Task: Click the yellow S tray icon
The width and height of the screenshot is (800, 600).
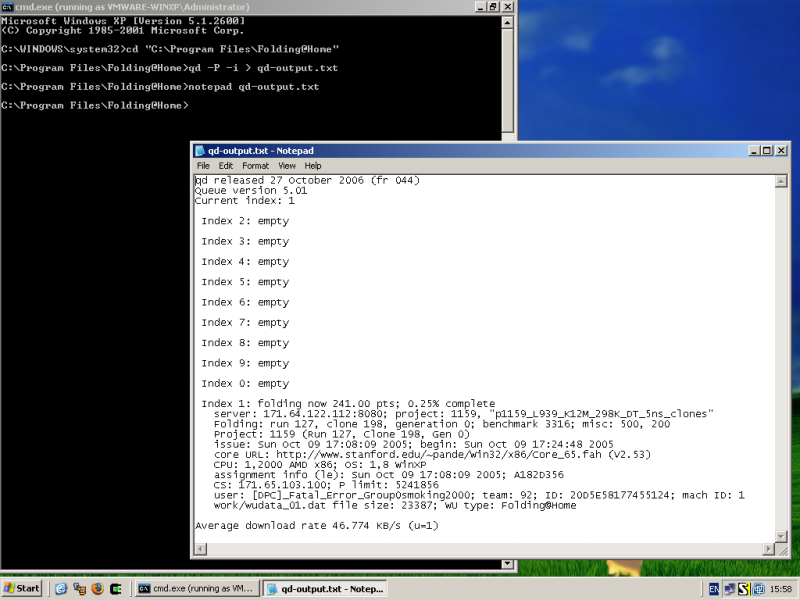Action: click(744, 589)
